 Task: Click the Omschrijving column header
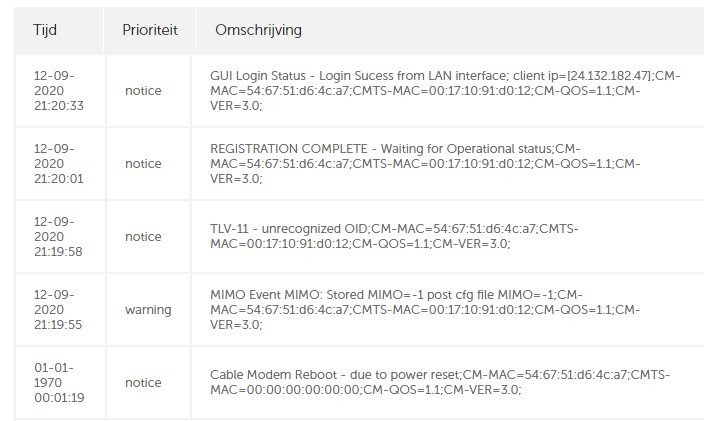(x=258, y=30)
